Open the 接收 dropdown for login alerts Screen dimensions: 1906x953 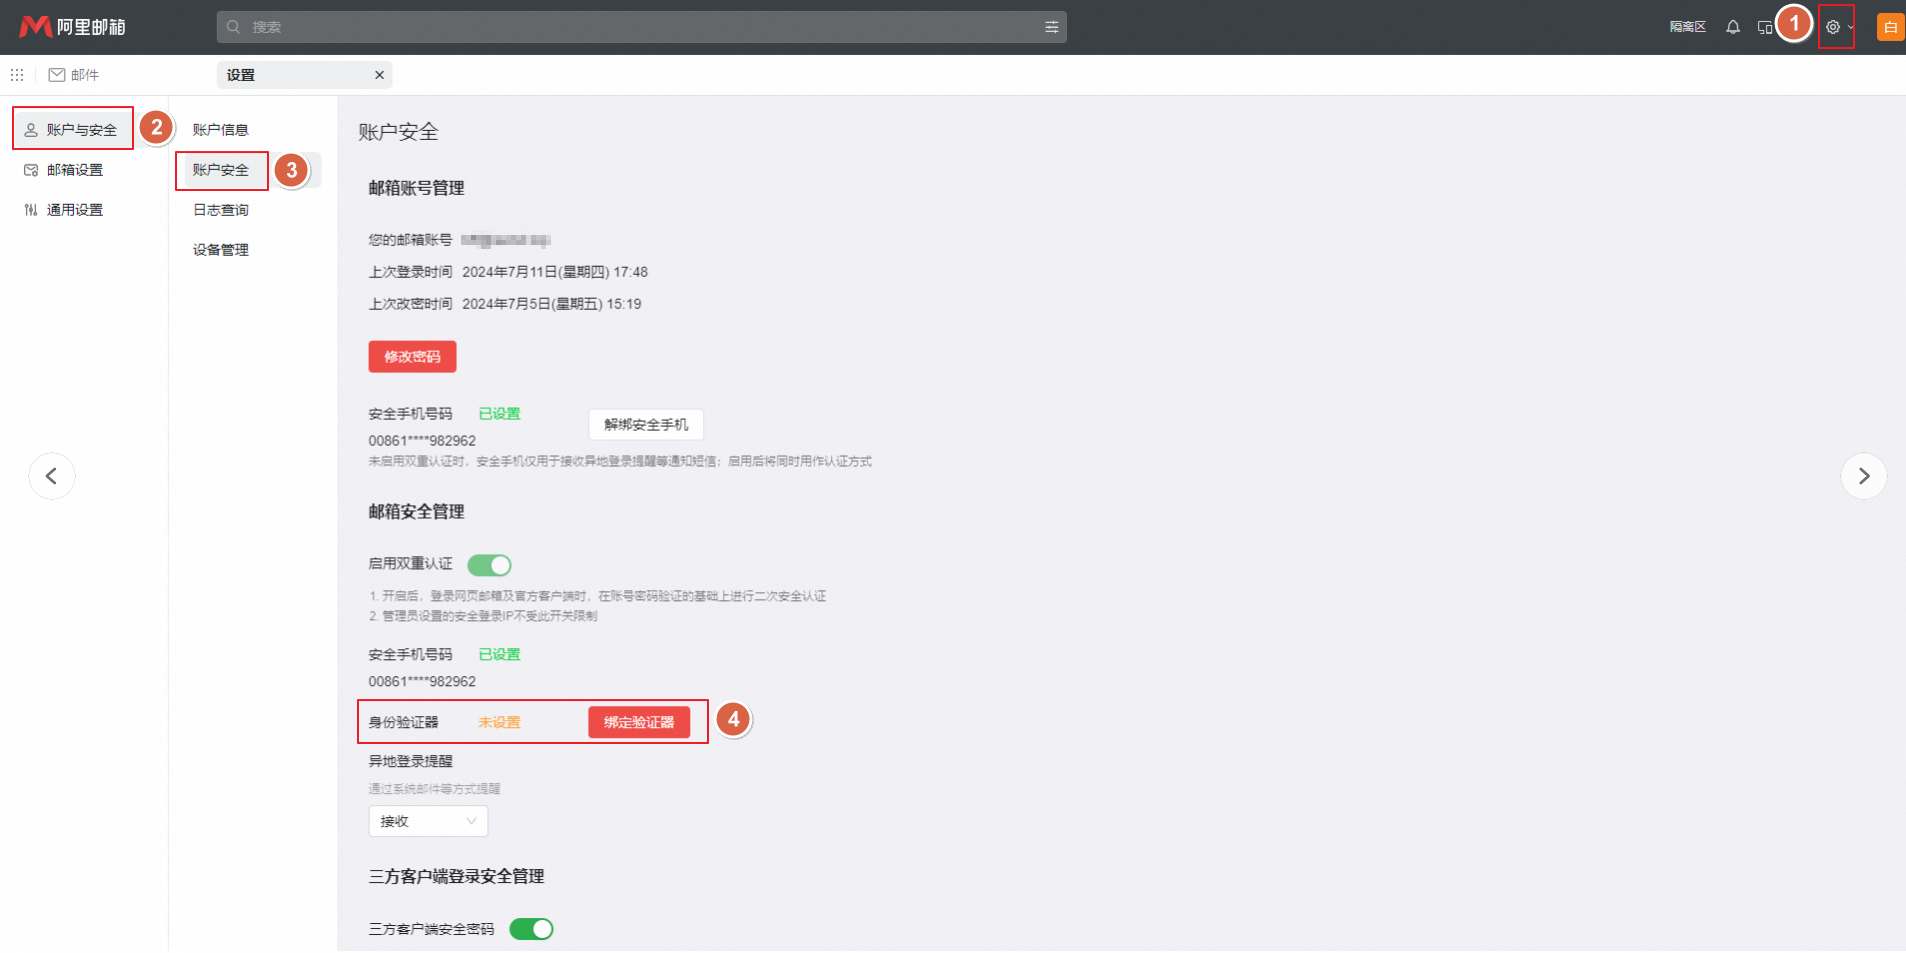coord(427,820)
